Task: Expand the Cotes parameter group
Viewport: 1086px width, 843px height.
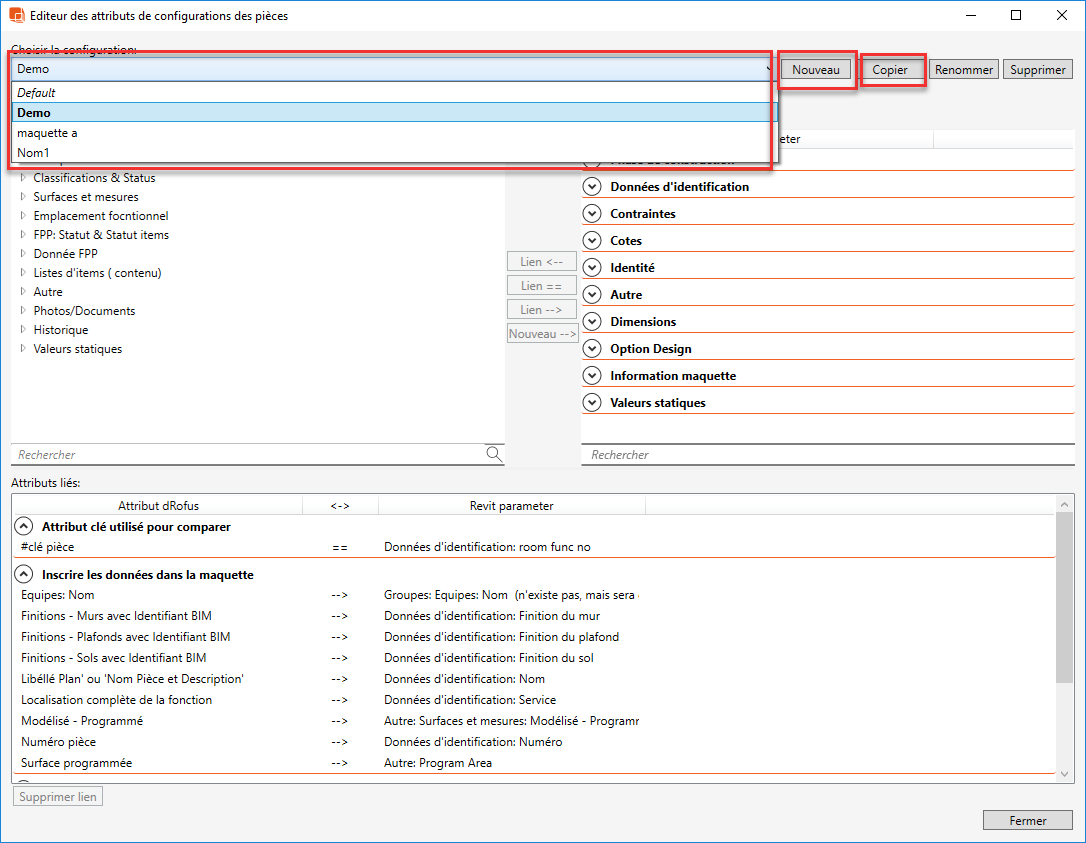Action: (x=592, y=241)
